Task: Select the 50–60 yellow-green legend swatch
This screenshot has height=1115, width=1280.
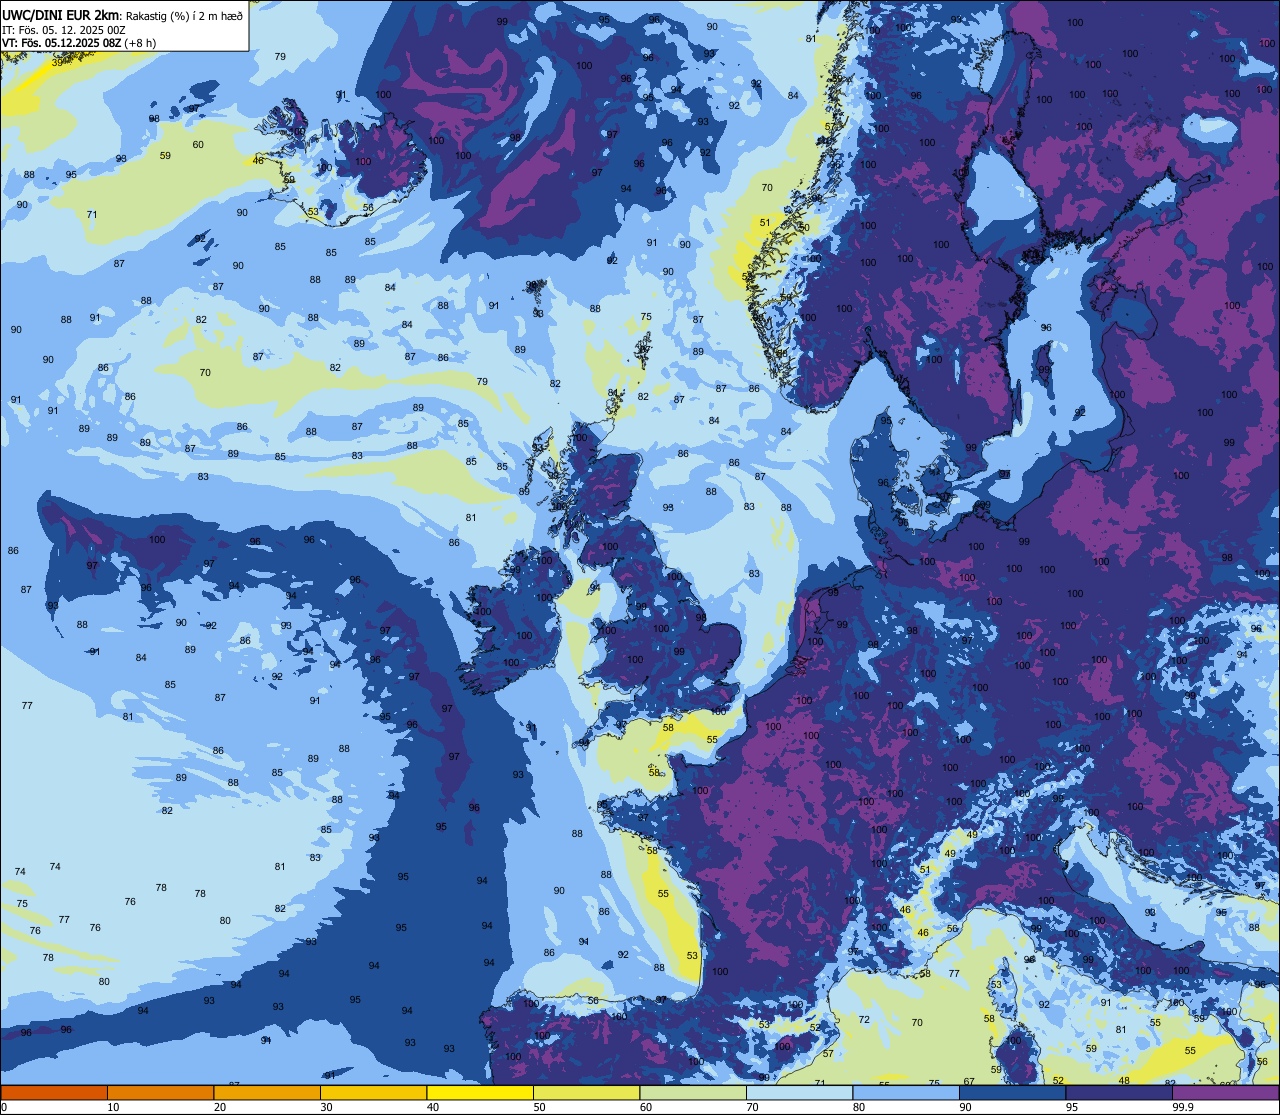Action: [x=586, y=1092]
